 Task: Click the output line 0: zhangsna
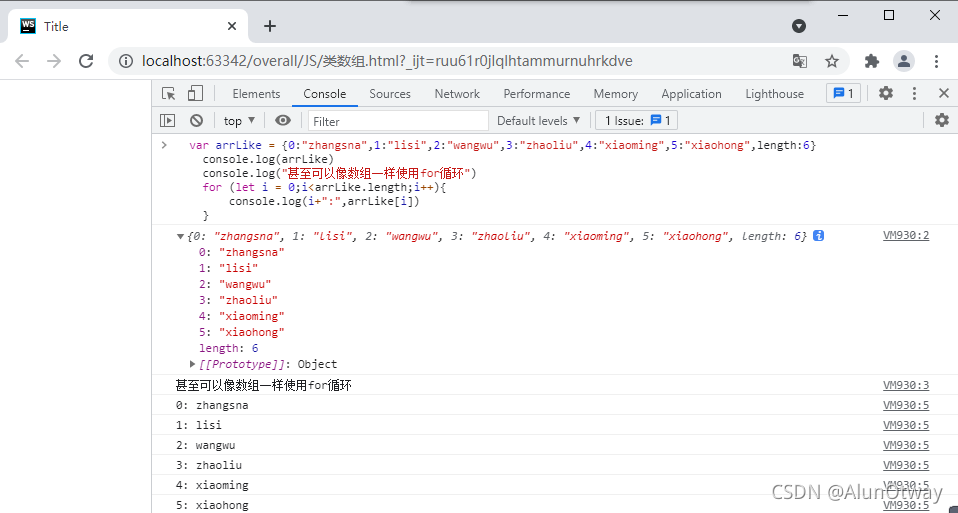[212, 405]
